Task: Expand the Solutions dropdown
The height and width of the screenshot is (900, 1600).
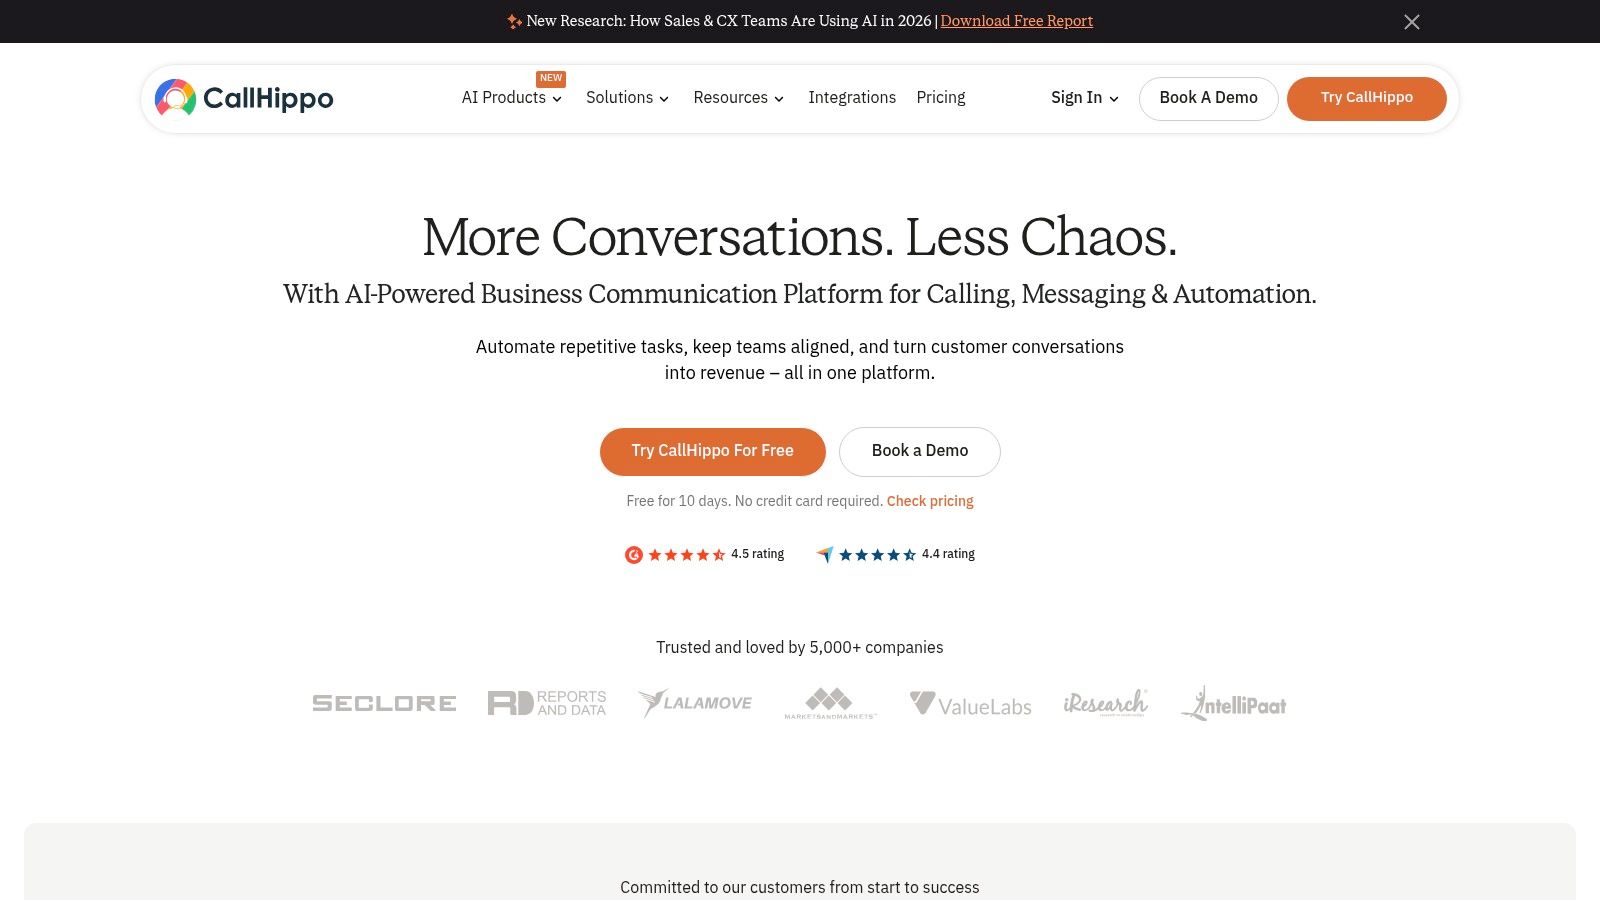Action: (x=627, y=98)
